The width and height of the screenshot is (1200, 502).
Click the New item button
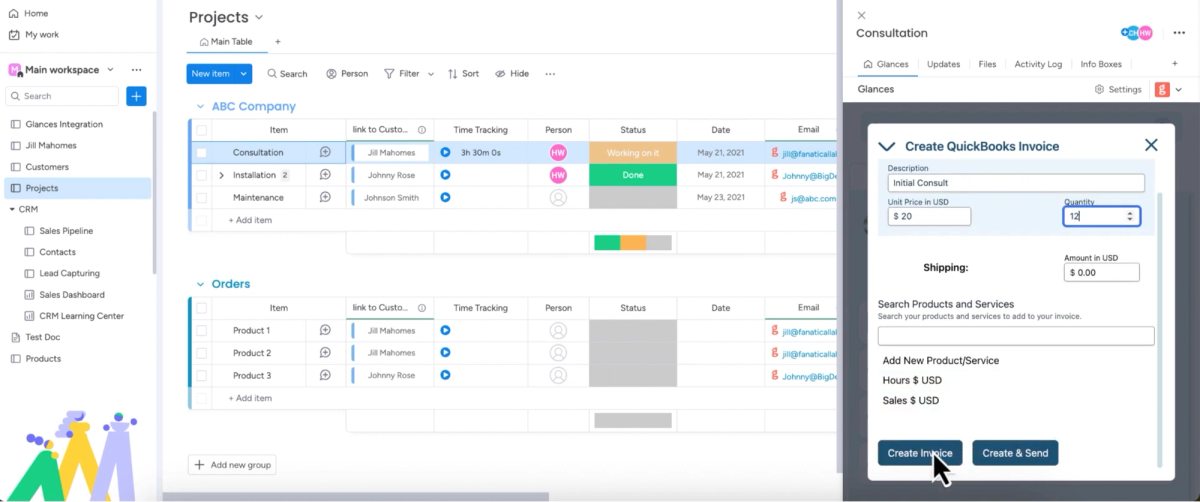[211, 74]
